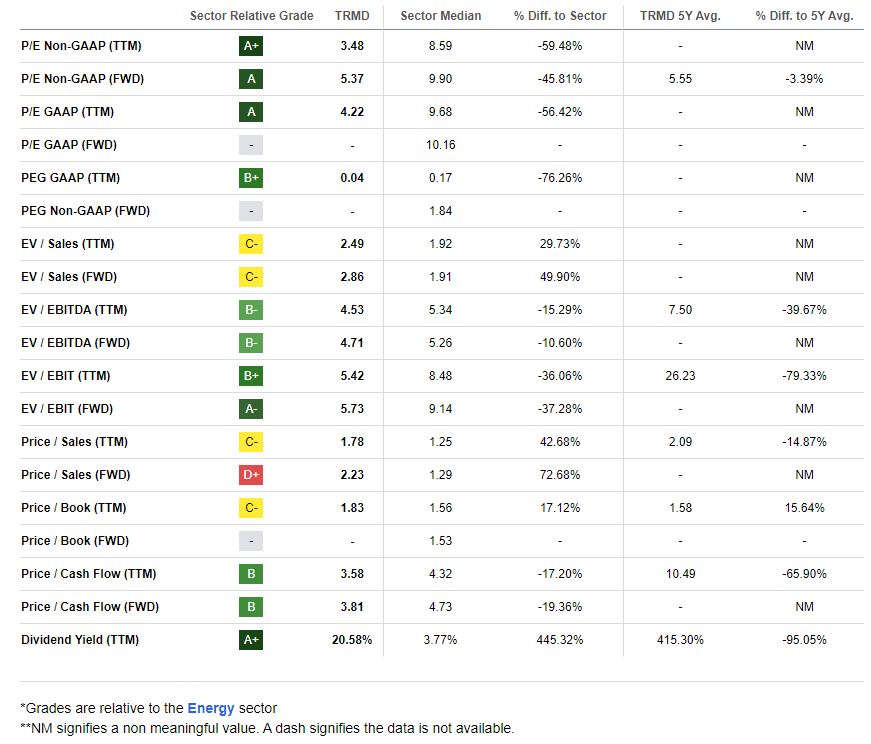Click the 5.55 five-year average for P/E Non-GAAP (FWD)

tap(680, 79)
